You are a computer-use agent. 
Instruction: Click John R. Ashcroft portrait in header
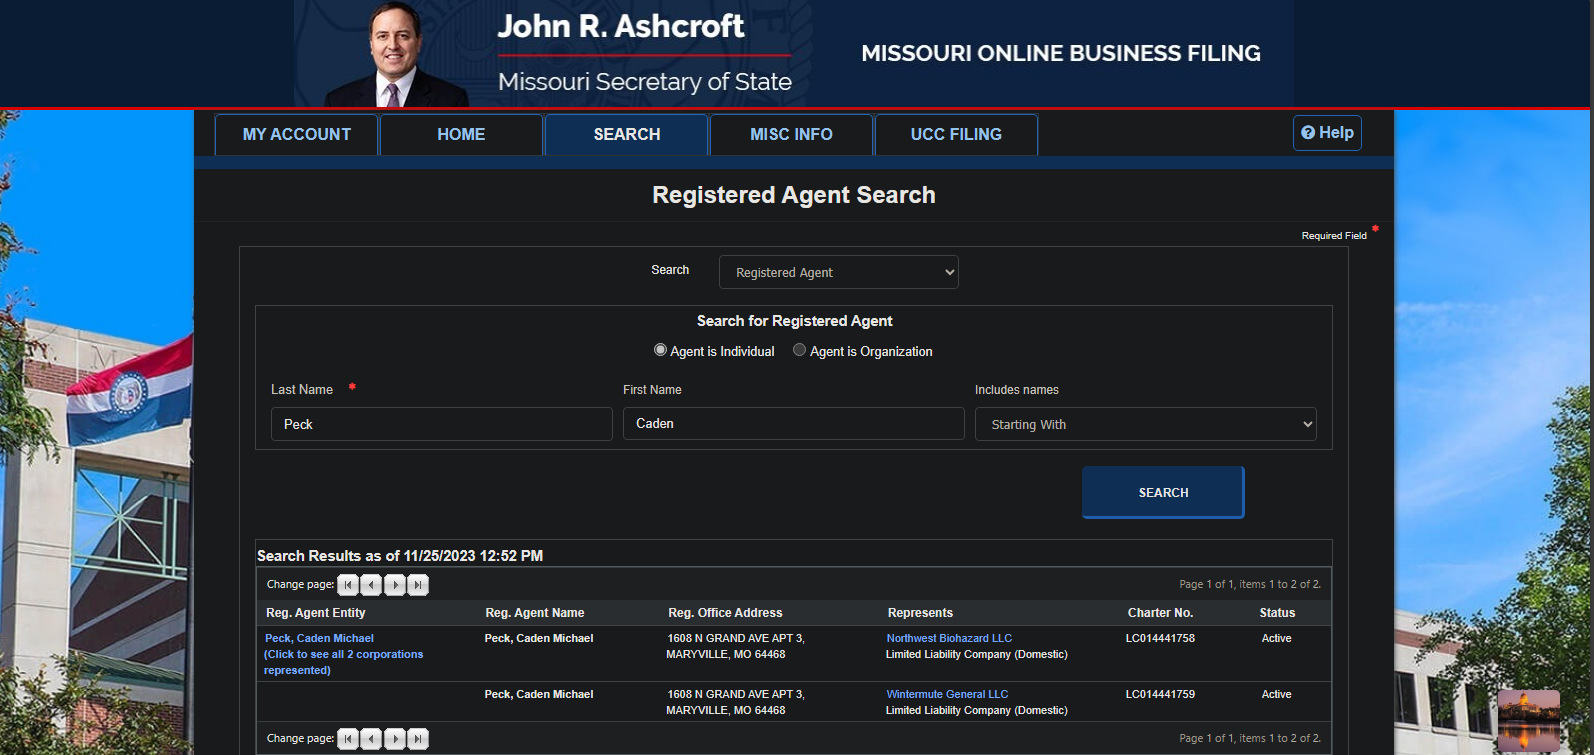click(x=397, y=54)
